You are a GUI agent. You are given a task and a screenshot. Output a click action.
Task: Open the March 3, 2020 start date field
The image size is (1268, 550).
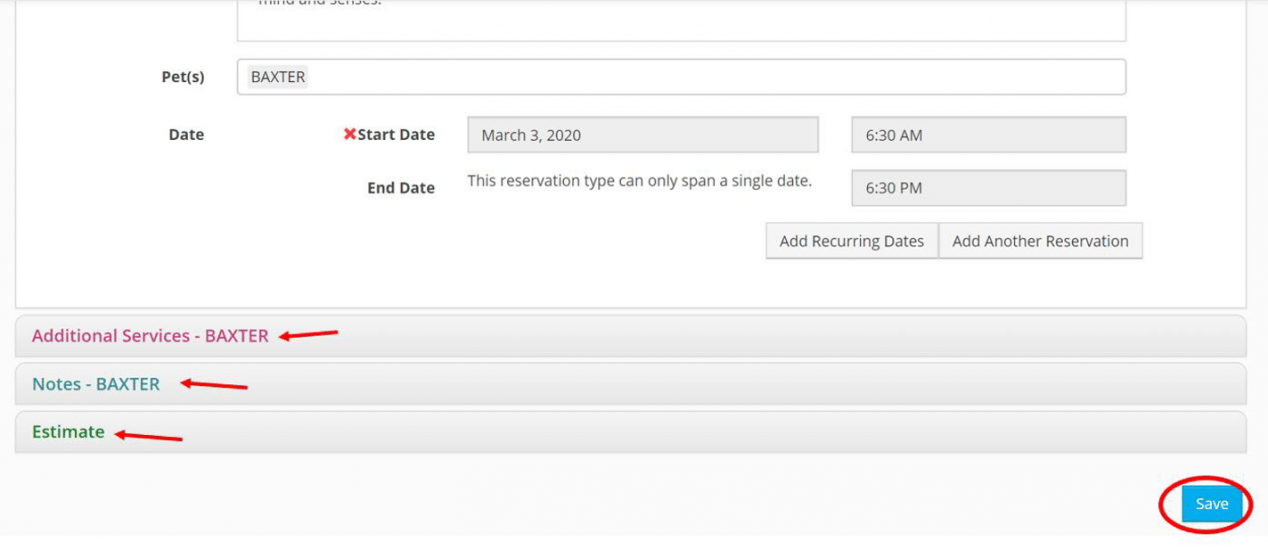[643, 135]
